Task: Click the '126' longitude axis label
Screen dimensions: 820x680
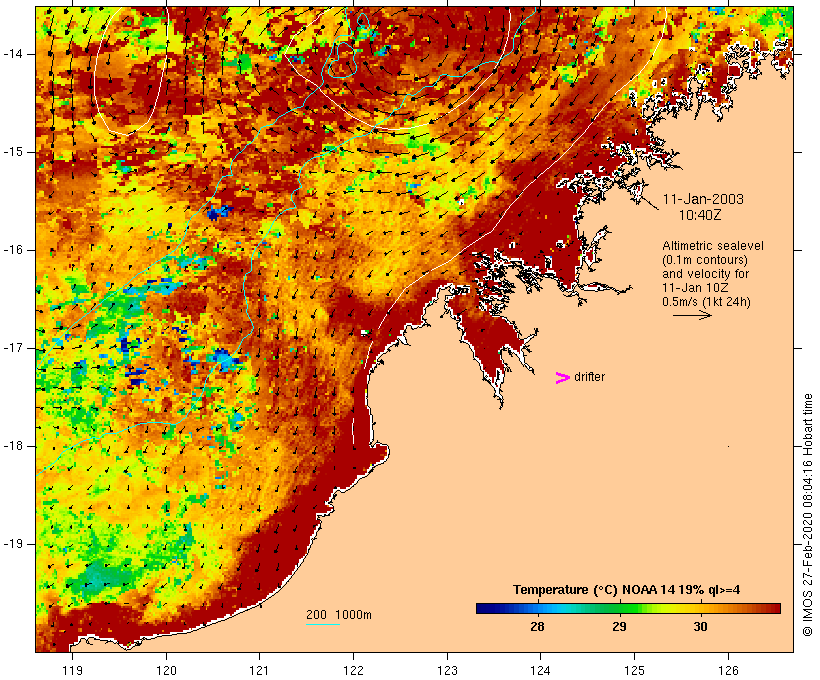Action: 728,670
